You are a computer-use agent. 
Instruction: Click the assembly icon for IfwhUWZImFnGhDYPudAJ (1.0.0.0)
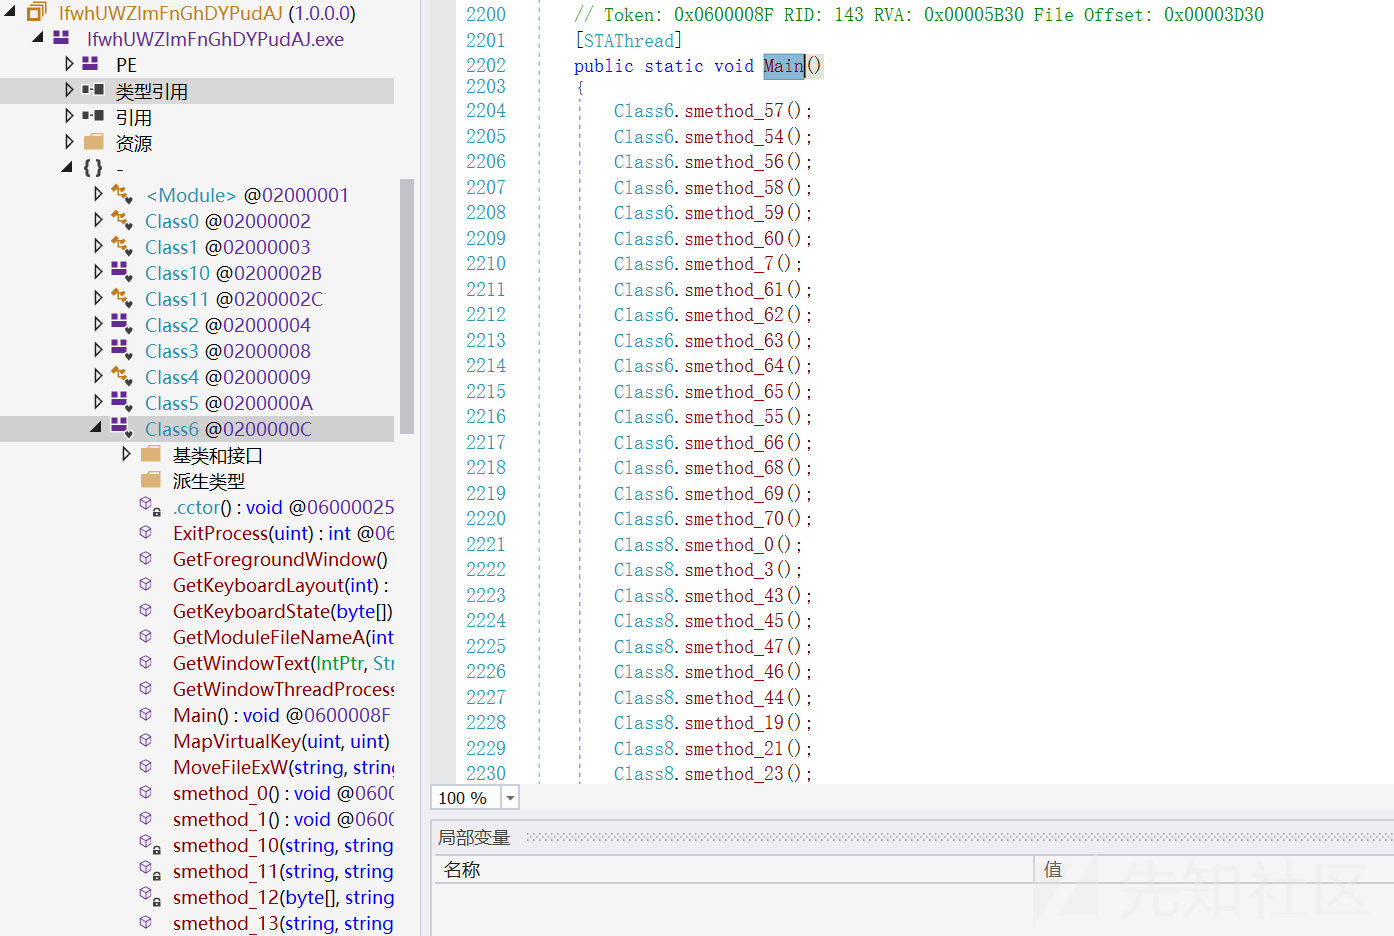[36, 12]
